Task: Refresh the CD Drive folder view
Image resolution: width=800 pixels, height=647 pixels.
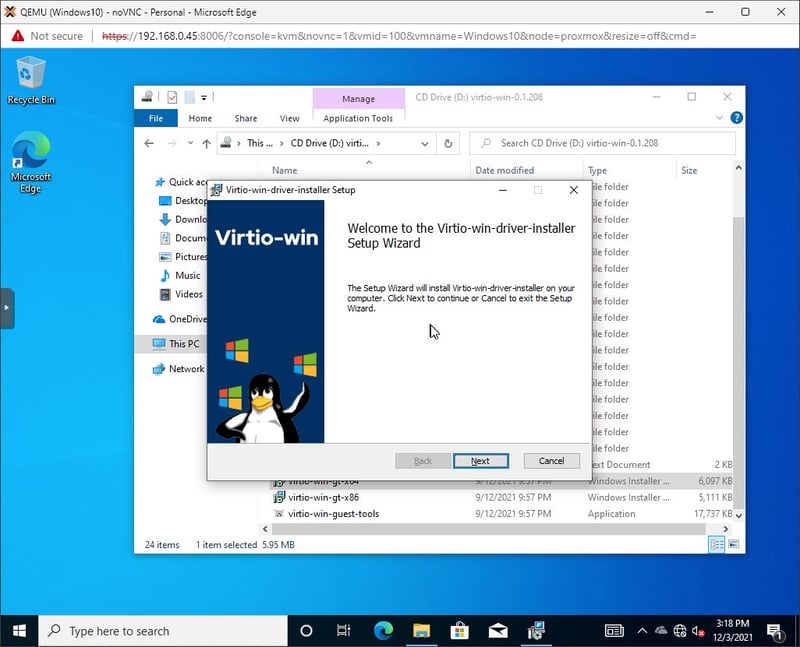Action: 449,143
